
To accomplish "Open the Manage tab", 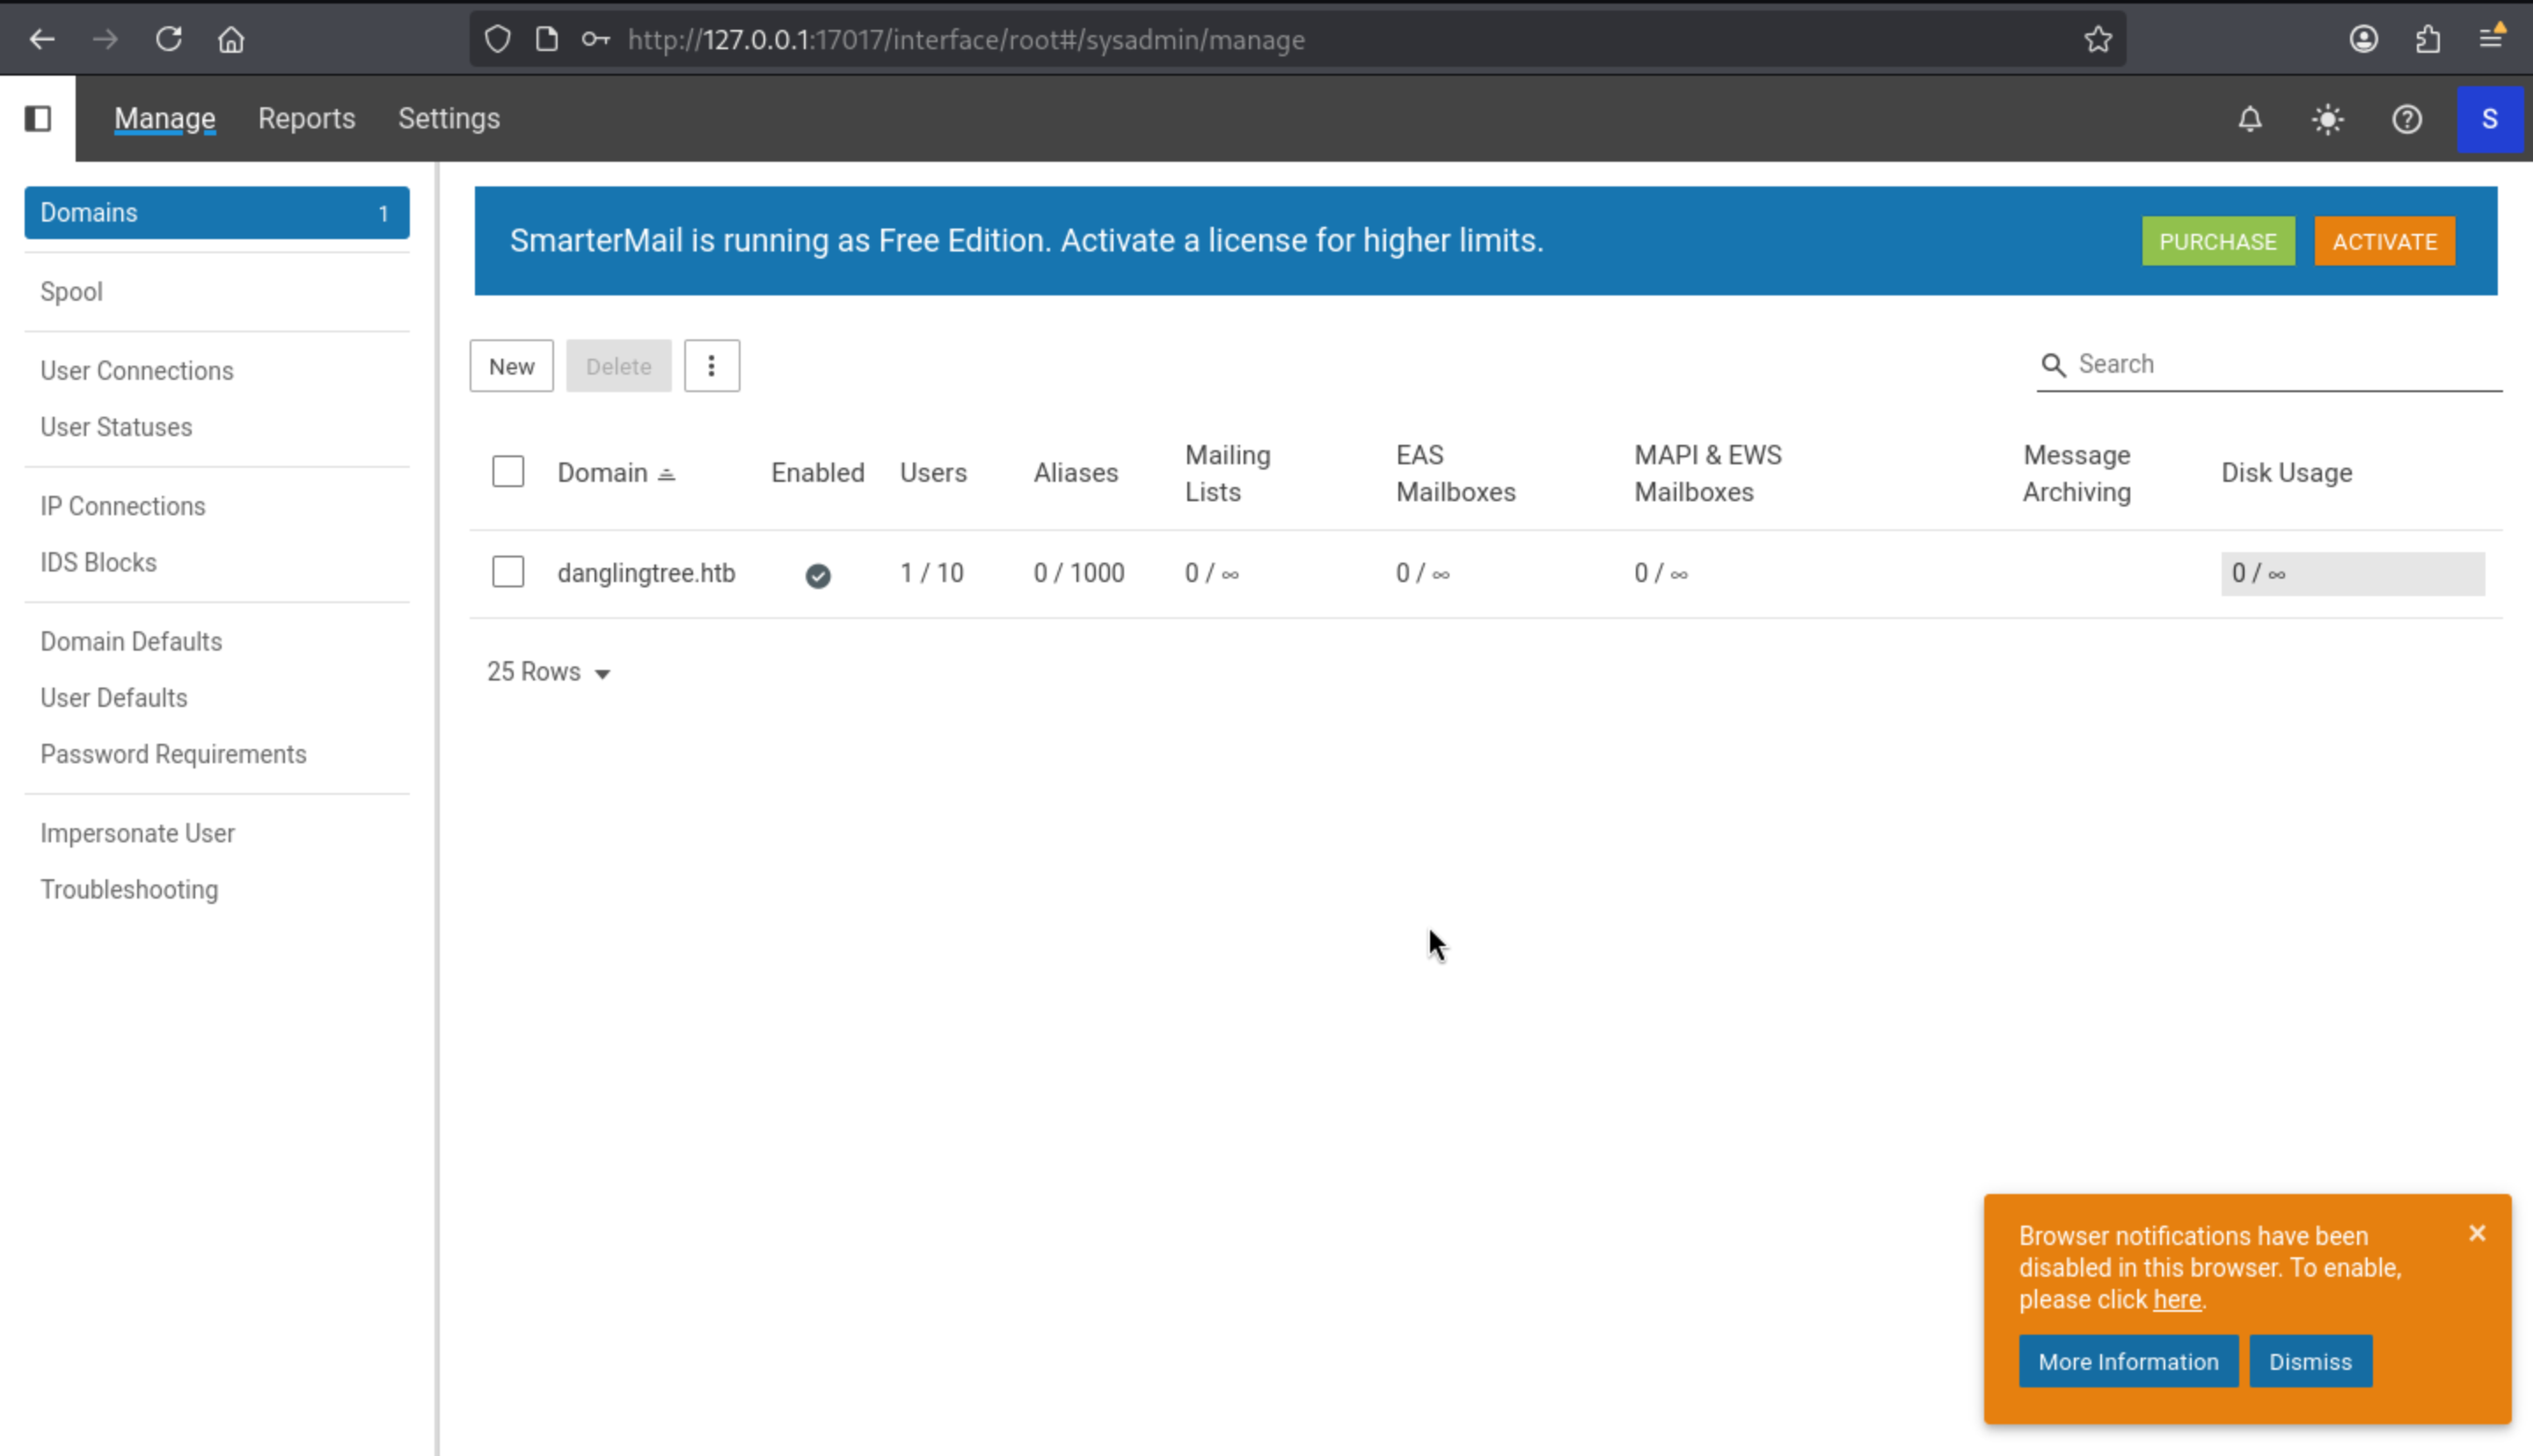I will point(165,118).
